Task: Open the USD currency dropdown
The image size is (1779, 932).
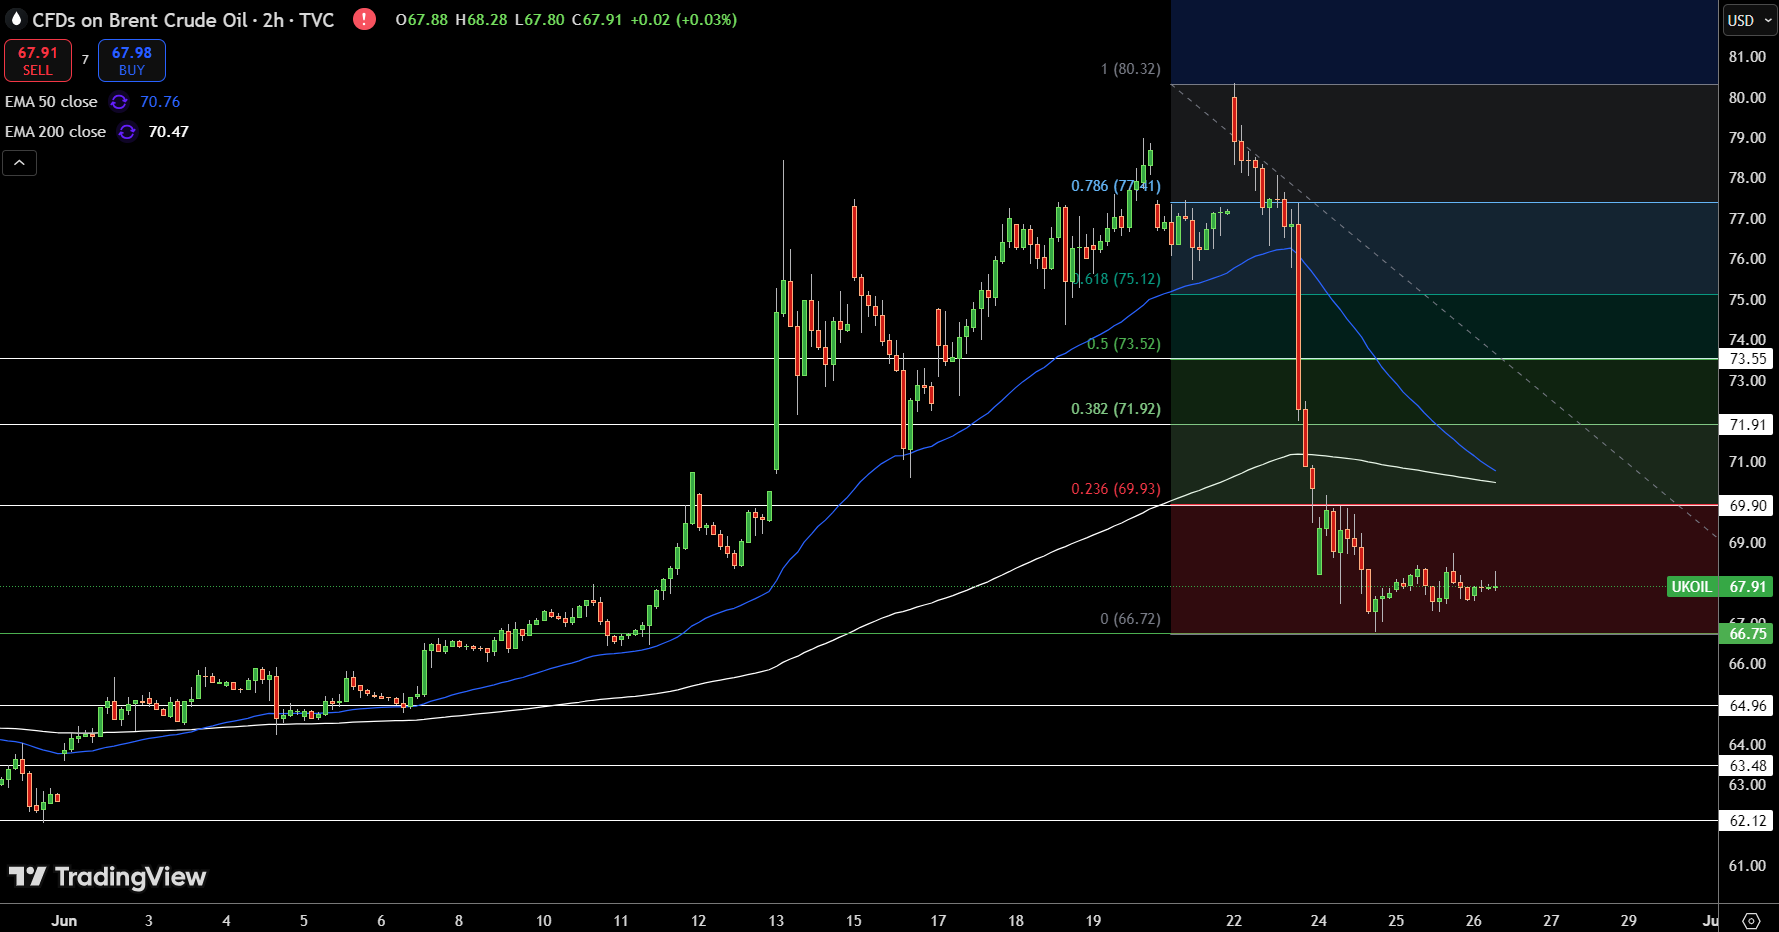Action: tap(1749, 20)
